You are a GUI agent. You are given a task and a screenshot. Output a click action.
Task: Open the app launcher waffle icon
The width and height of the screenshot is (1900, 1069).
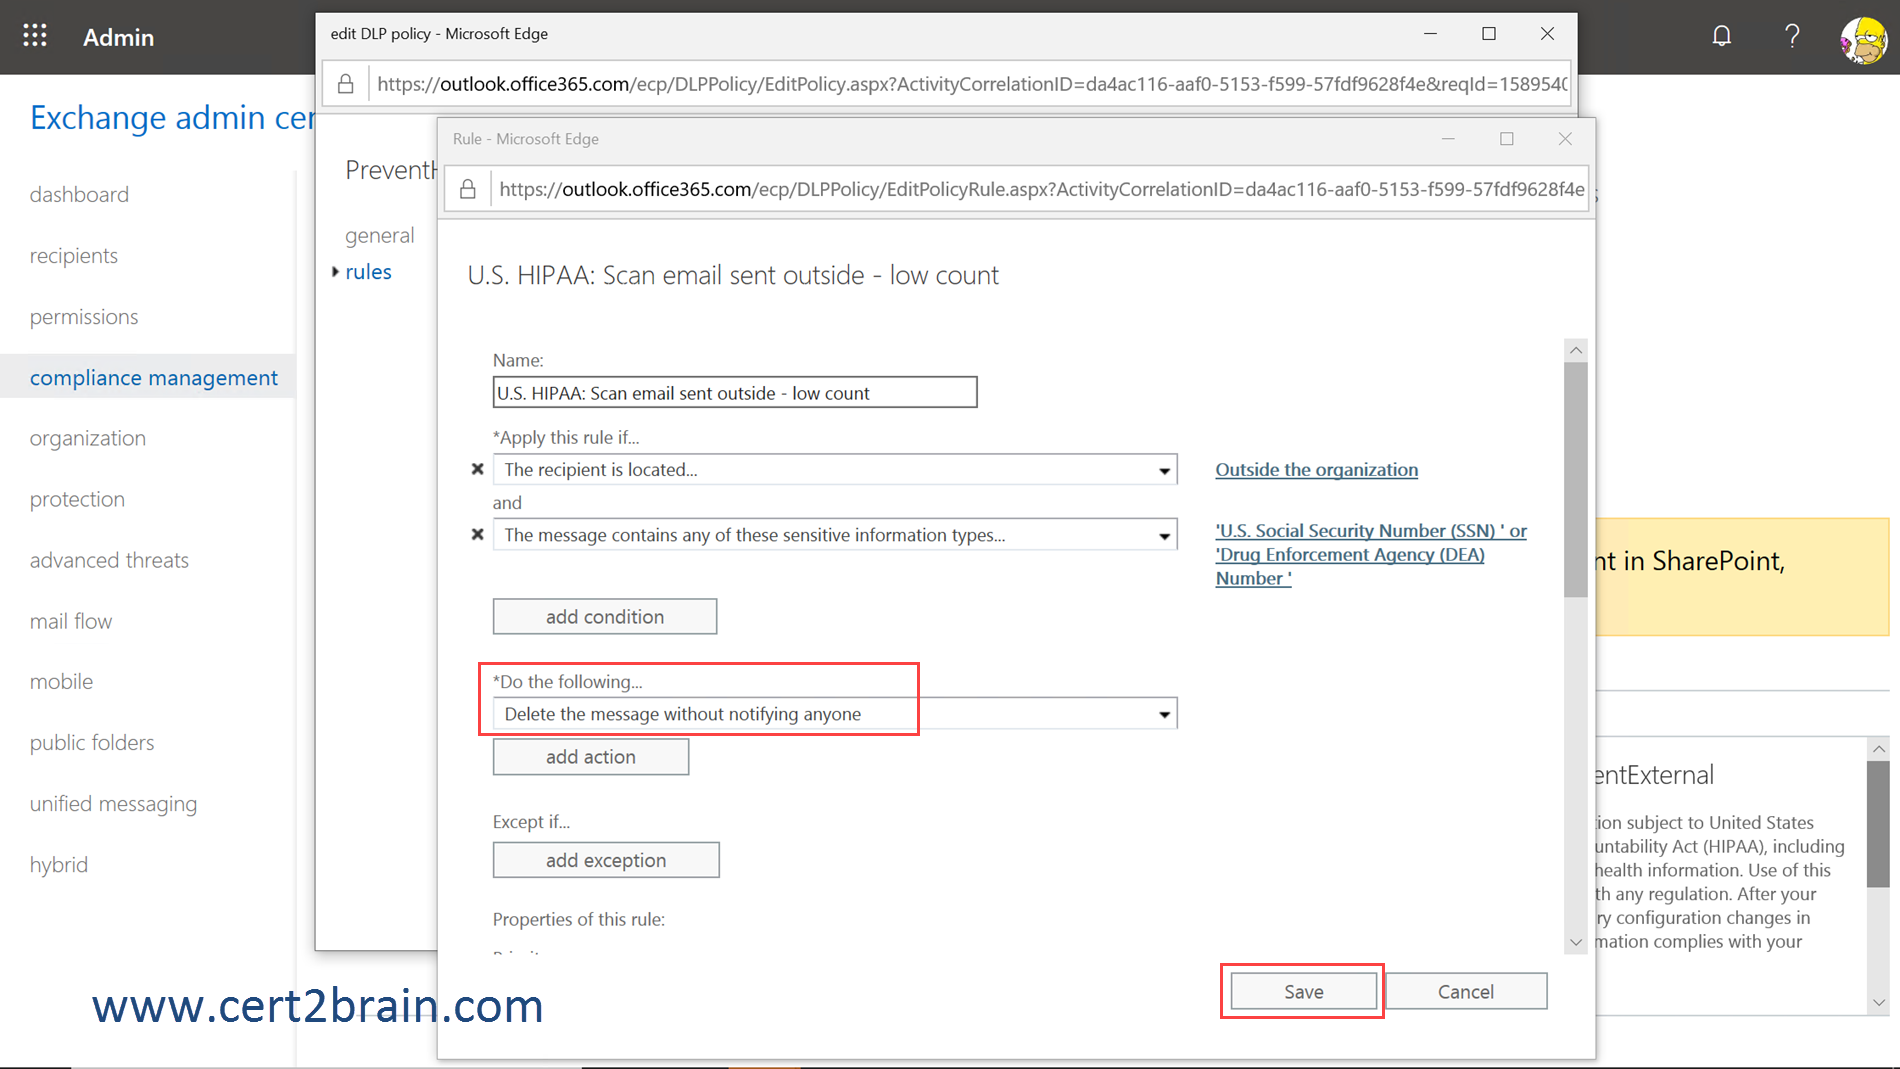click(35, 36)
